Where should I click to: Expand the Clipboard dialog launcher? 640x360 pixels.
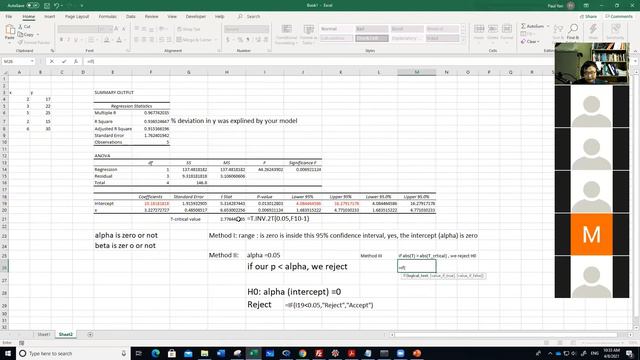[52, 51]
